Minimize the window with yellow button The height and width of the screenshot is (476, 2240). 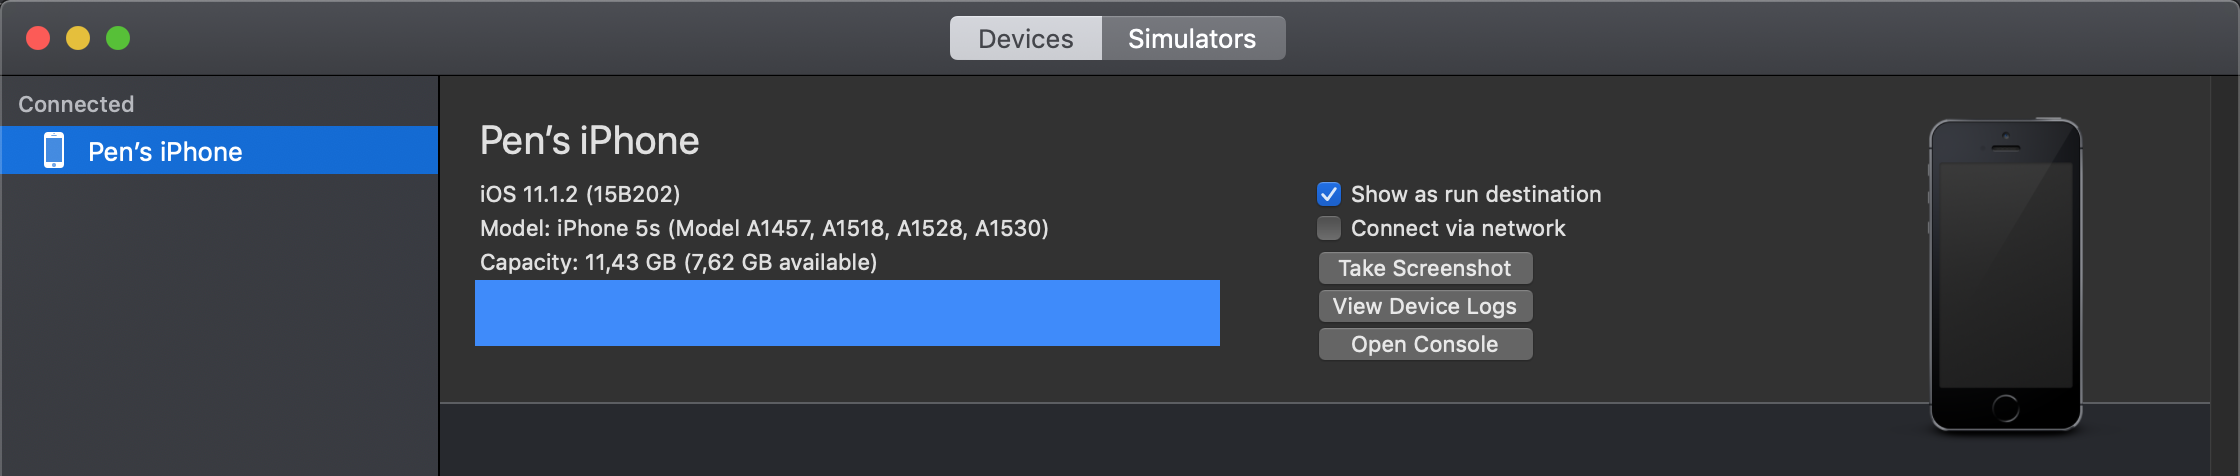click(x=78, y=38)
